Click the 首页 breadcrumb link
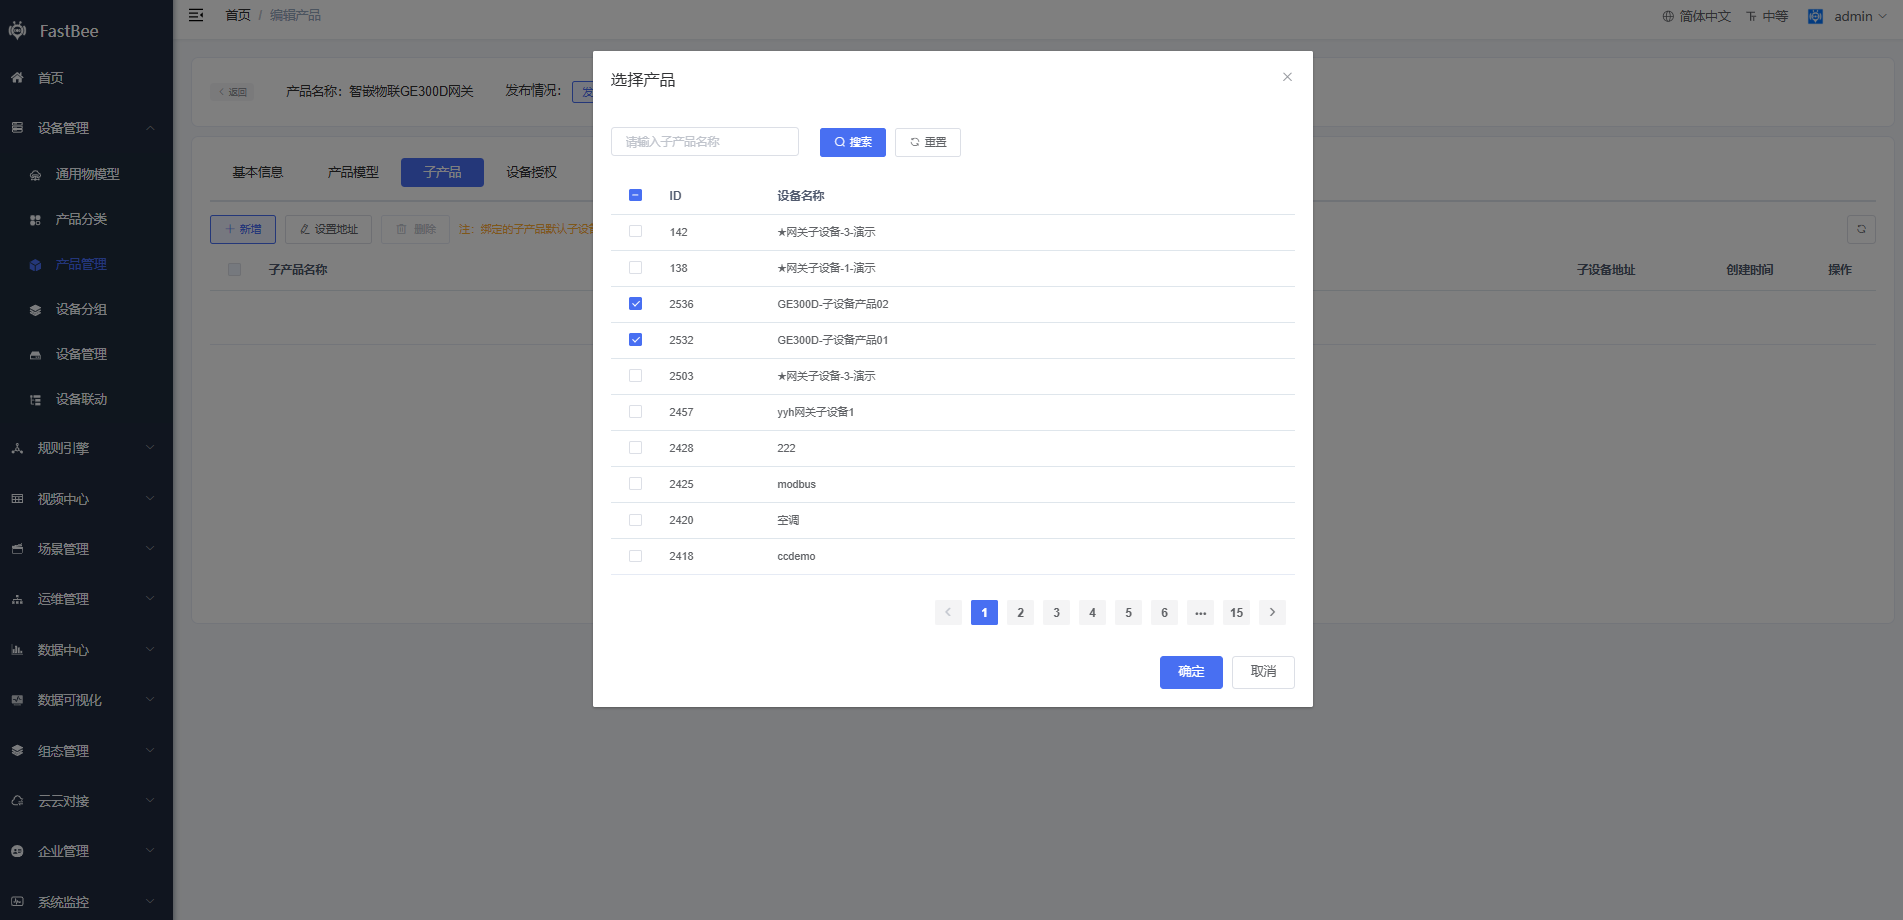This screenshot has height=920, width=1903. (x=238, y=15)
